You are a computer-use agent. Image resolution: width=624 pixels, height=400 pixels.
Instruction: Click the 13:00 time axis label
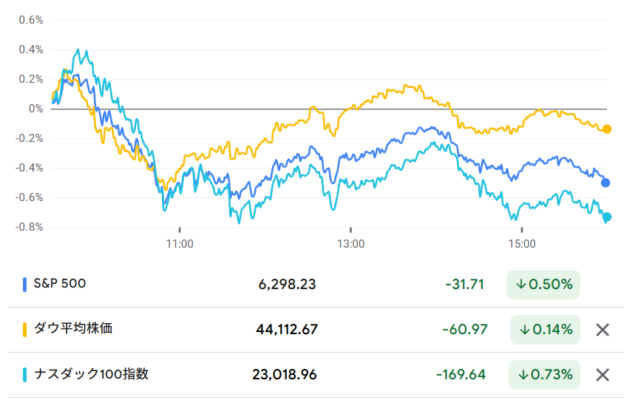tap(351, 244)
